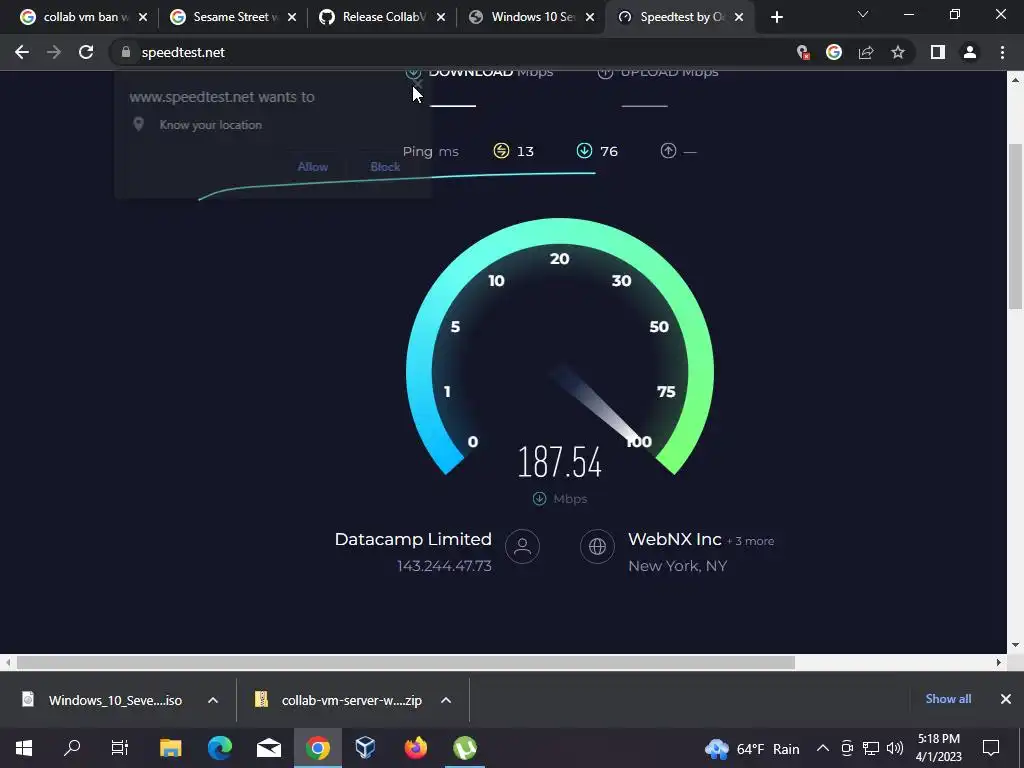Bookmark this page with the star icon
The image size is (1024, 768).
[x=898, y=52]
